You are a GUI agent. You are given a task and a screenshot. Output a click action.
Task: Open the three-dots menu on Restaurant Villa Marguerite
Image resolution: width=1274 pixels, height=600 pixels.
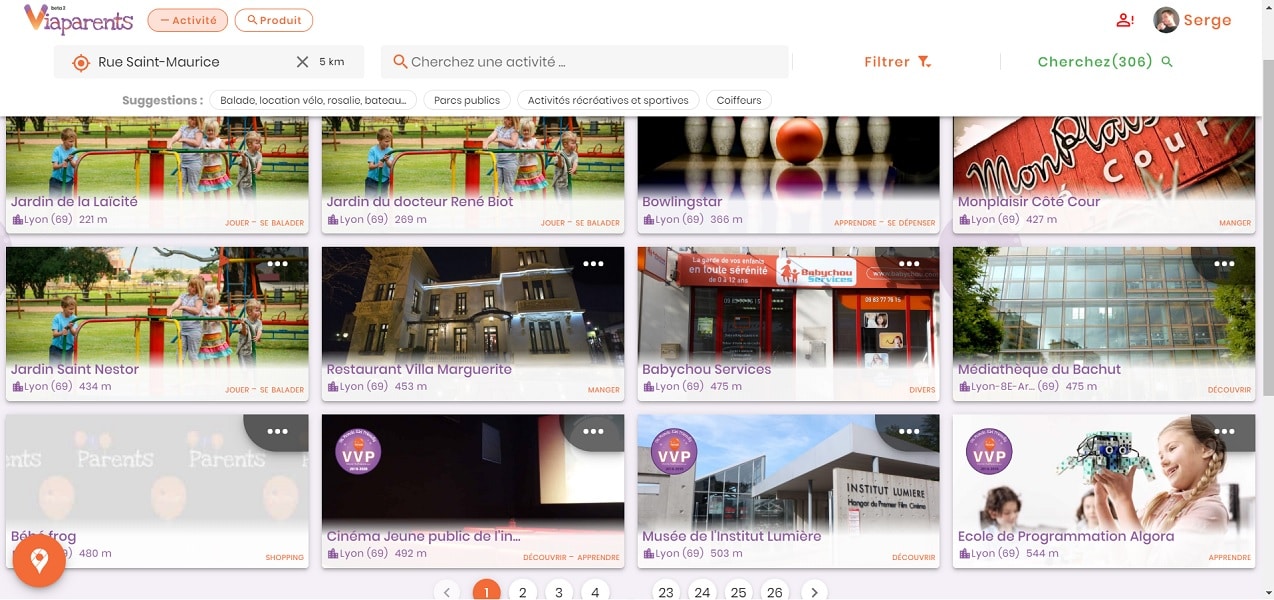tap(593, 264)
